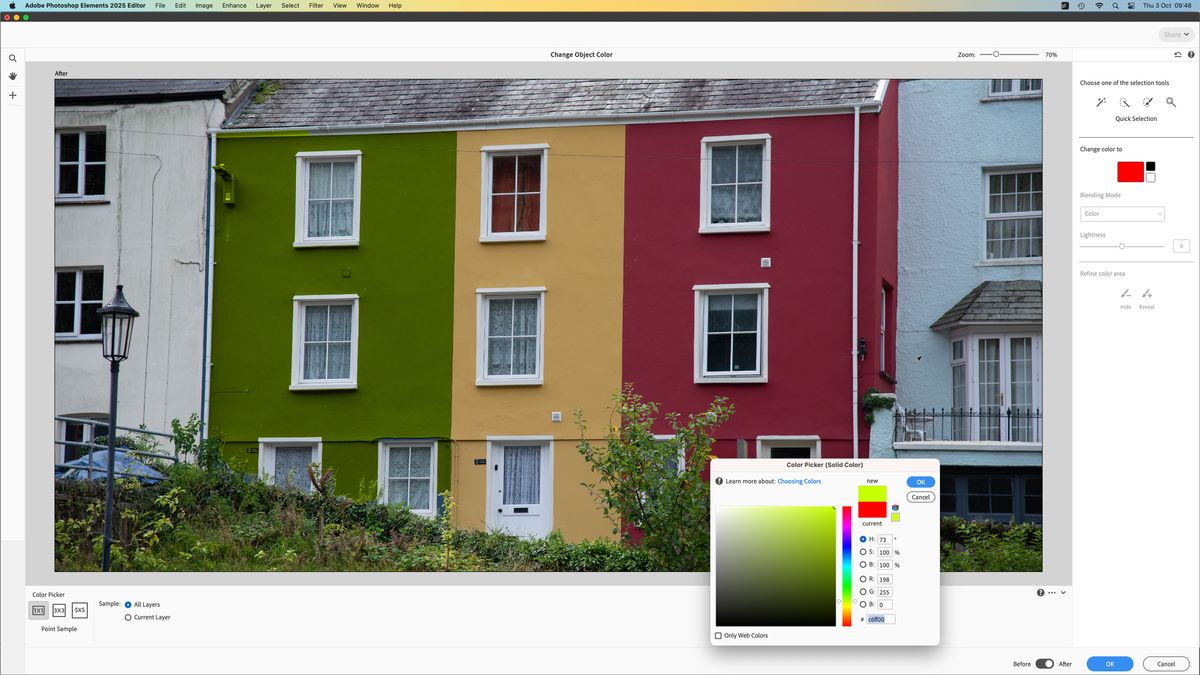Open the help icon near the panel bottom

pos(1040,592)
